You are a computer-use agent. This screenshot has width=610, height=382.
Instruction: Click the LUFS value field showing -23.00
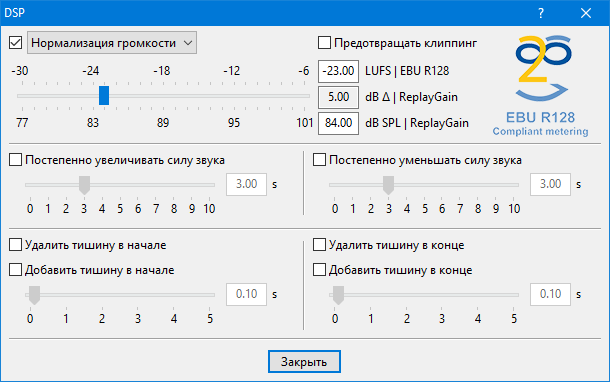pos(338,71)
